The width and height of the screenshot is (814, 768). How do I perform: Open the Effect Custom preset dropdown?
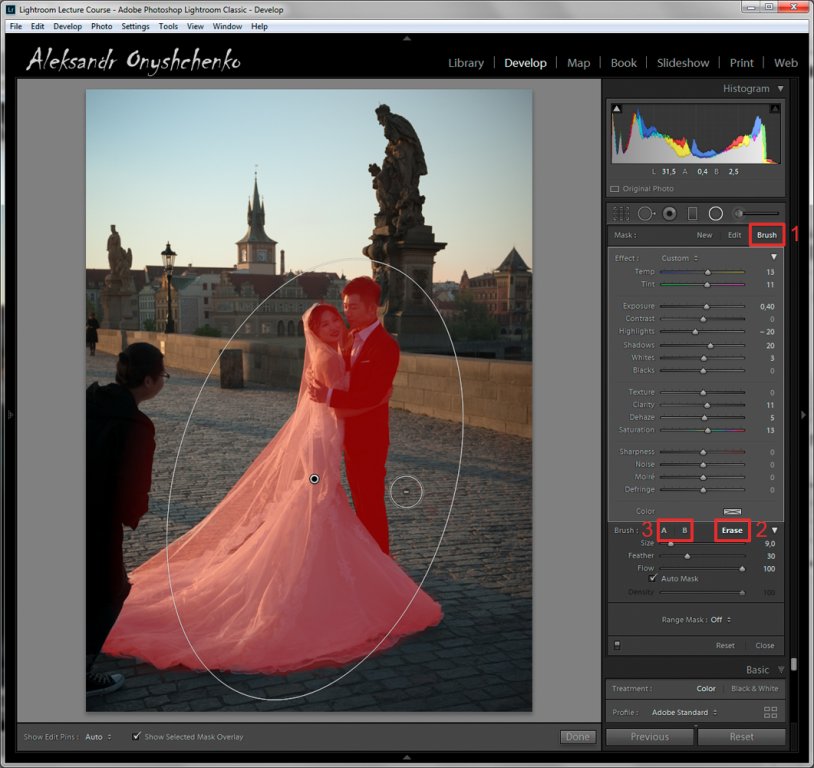click(x=679, y=258)
